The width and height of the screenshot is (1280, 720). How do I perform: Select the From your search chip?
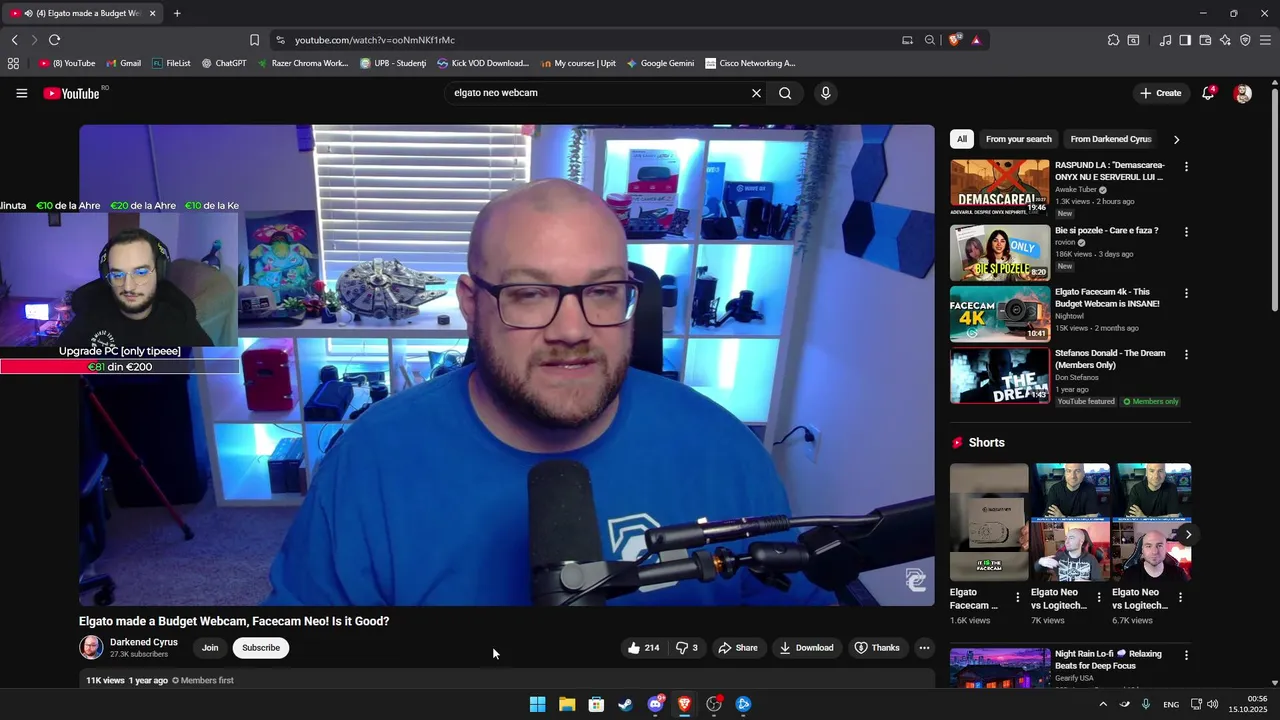click(1018, 139)
